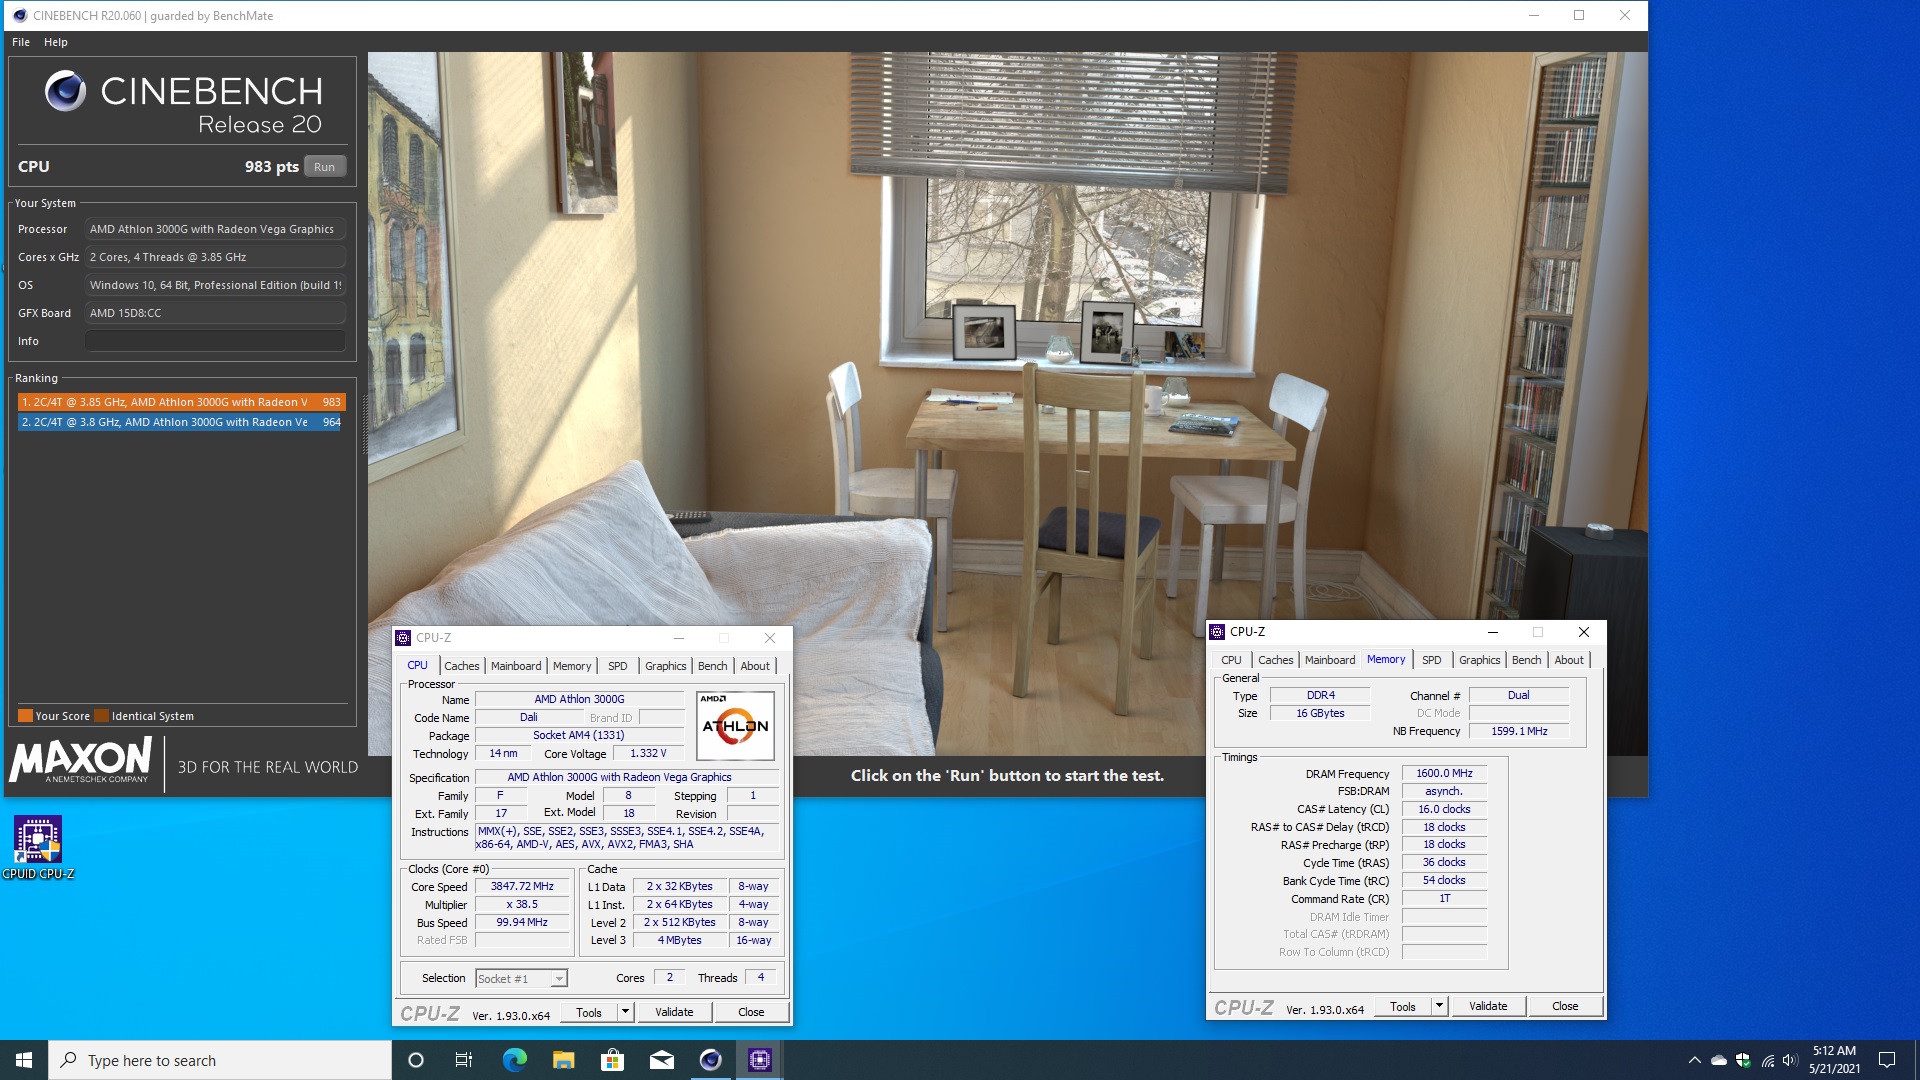The height and width of the screenshot is (1080, 1920).
Task: Click the Core Voltage value 1.332 V
Action: point(648,753)
